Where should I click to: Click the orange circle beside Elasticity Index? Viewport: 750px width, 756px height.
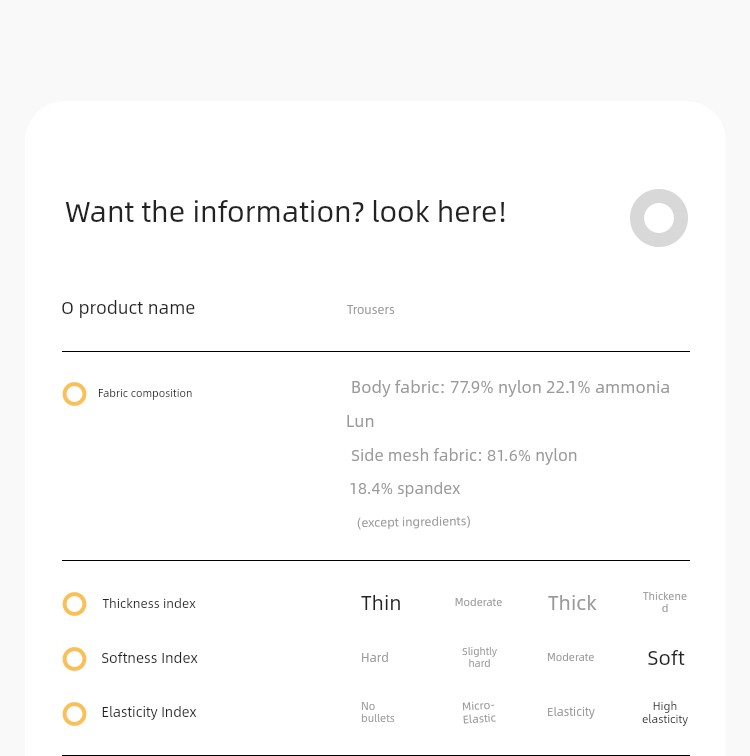pyautogui.click(x=74, y=714)
